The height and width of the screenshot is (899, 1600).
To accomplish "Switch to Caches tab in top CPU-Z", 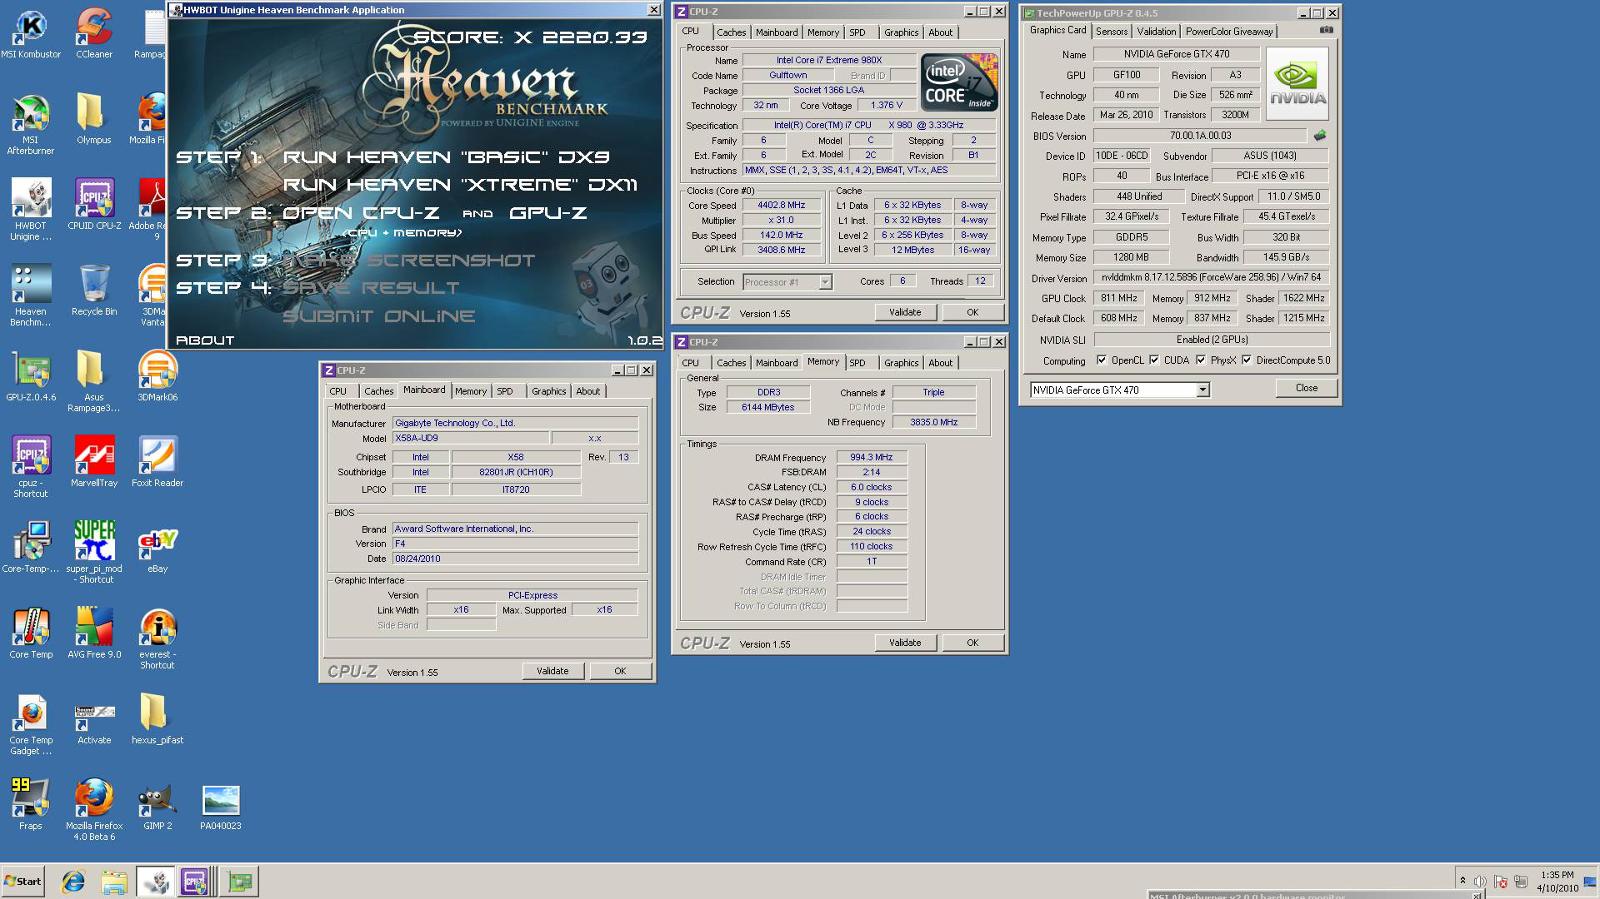I will tap(731, 32).
